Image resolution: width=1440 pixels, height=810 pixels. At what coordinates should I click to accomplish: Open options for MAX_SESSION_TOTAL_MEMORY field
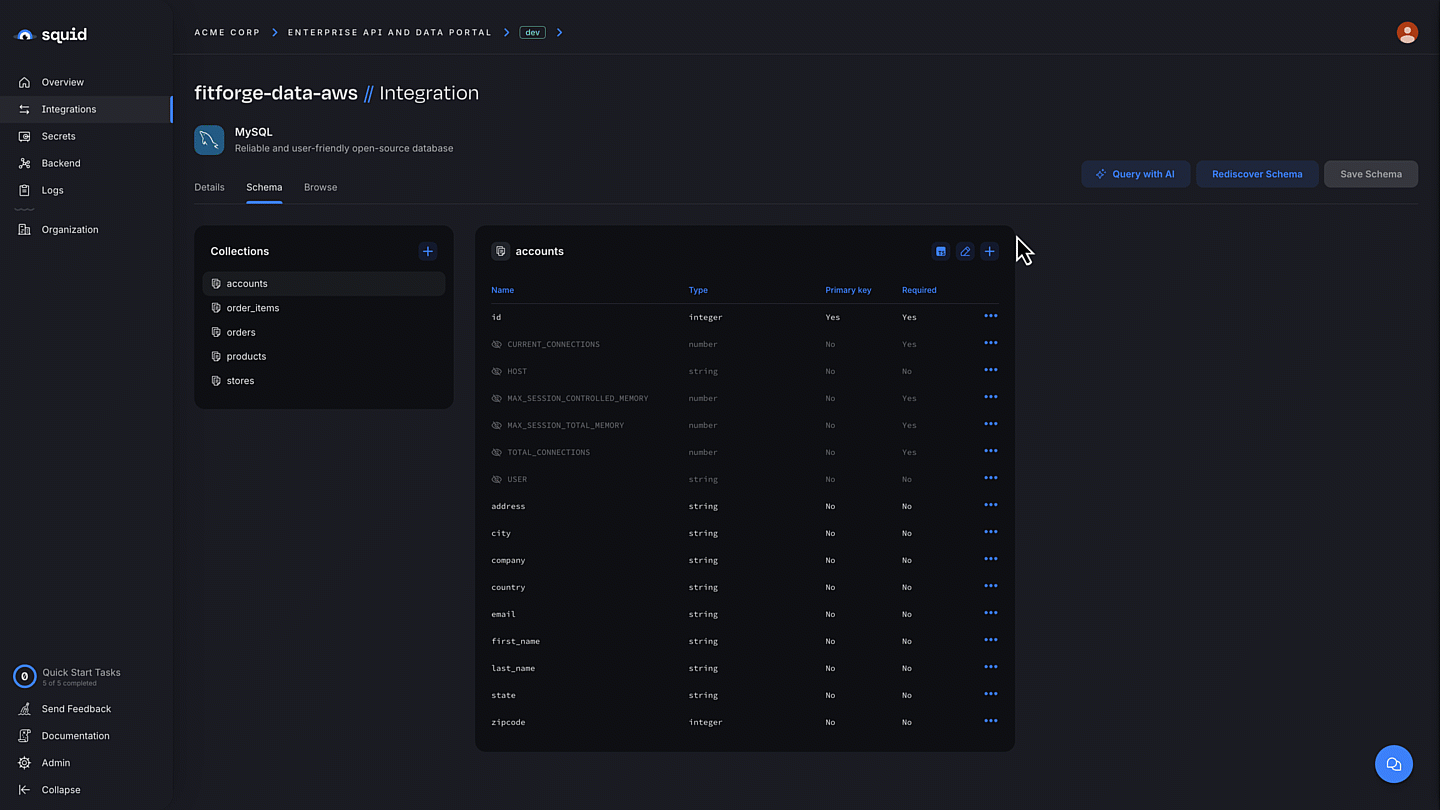[991, 424]
